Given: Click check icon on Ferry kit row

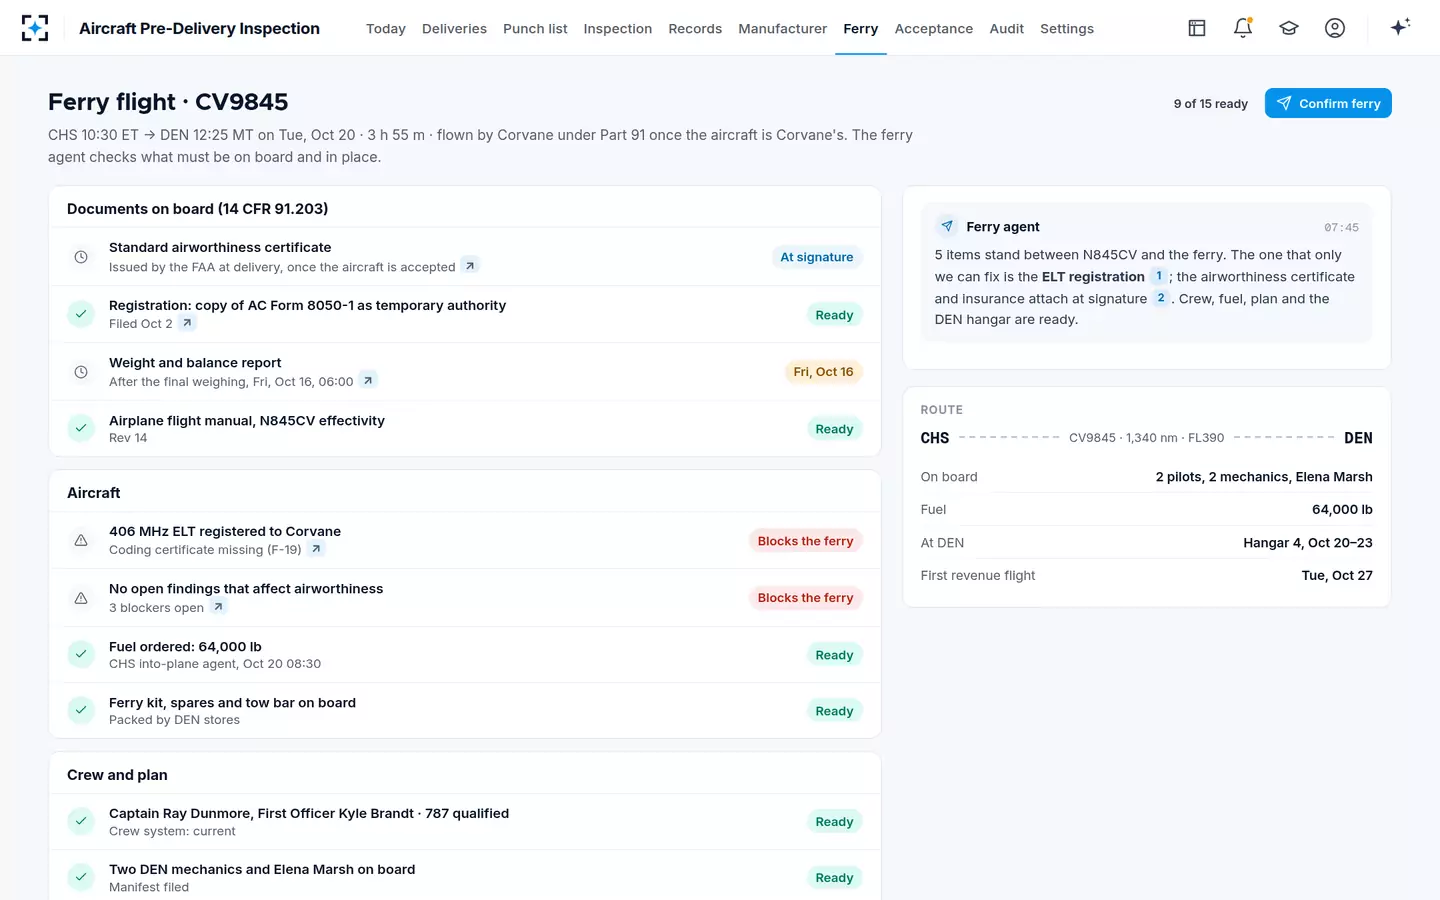Looking at the screenshot, I should coord(81,710).
